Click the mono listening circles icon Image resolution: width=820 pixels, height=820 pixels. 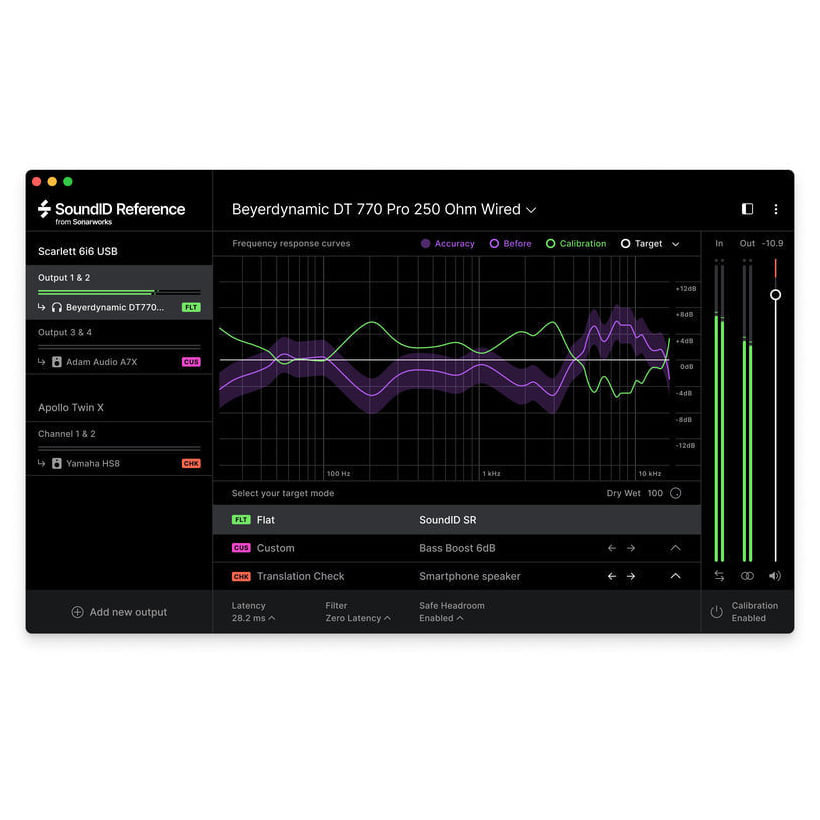pos(747,576)
